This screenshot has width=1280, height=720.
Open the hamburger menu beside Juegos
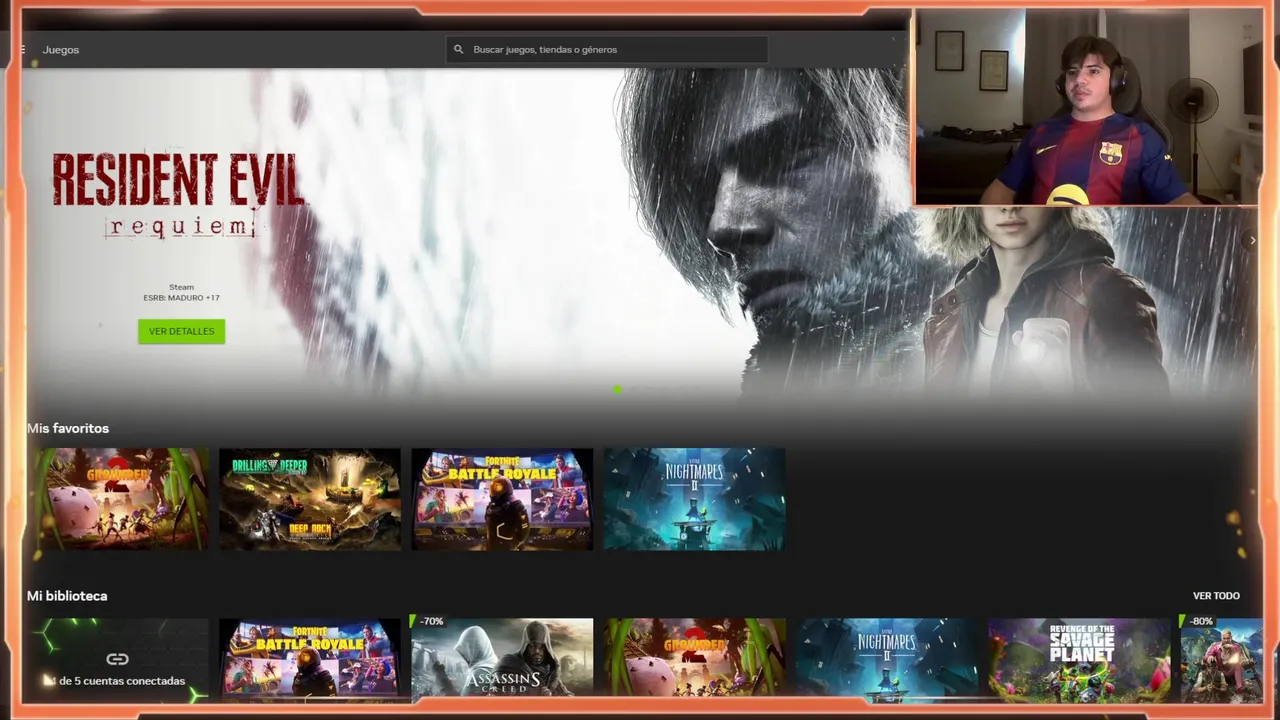[x=22, y=49]
